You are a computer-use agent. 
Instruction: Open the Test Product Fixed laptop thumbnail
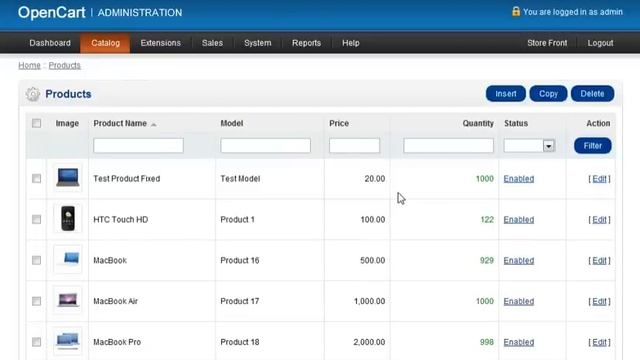click(68, 178)
